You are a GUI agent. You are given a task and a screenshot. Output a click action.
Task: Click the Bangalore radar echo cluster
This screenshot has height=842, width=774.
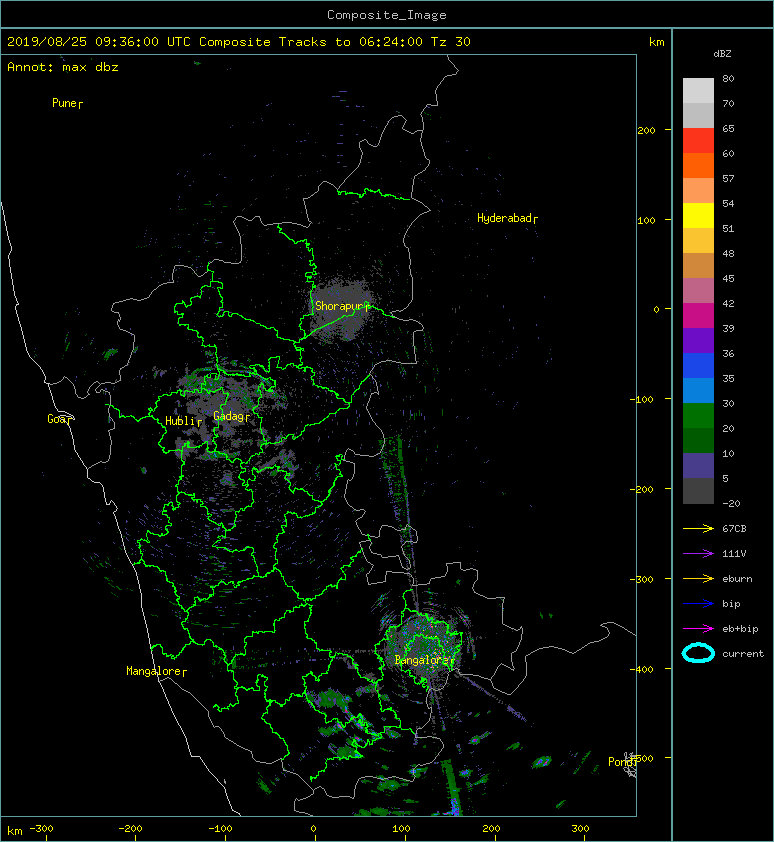point(424,647)
